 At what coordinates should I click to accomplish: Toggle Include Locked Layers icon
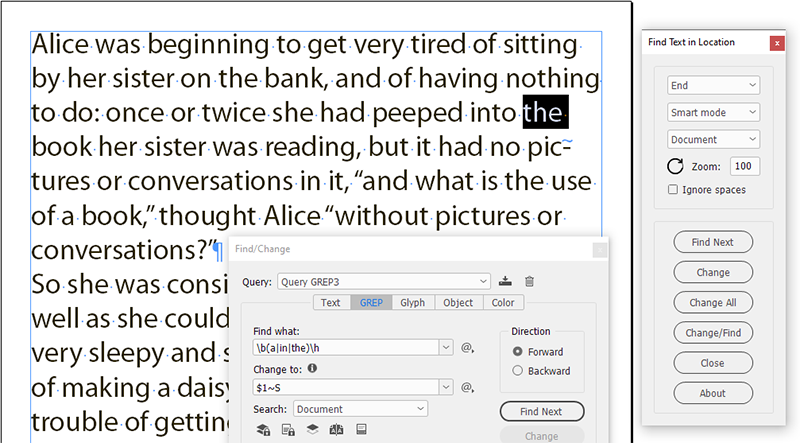[x=263, y=430]
